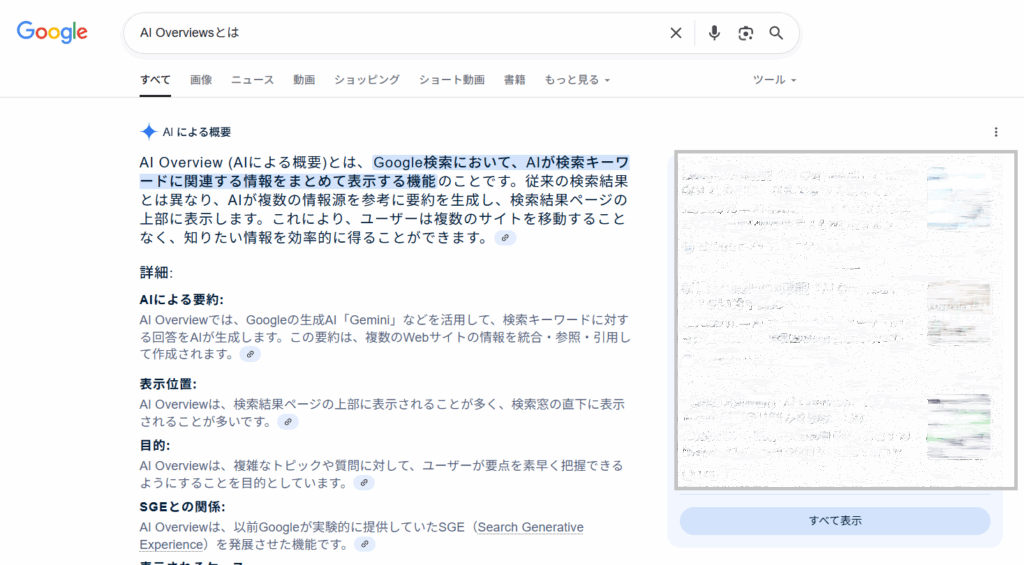Screen dimensions: 1024x565
Task: Expand the もっと見る dropdown
Action: pyautogui.click(x=577, y=80)
